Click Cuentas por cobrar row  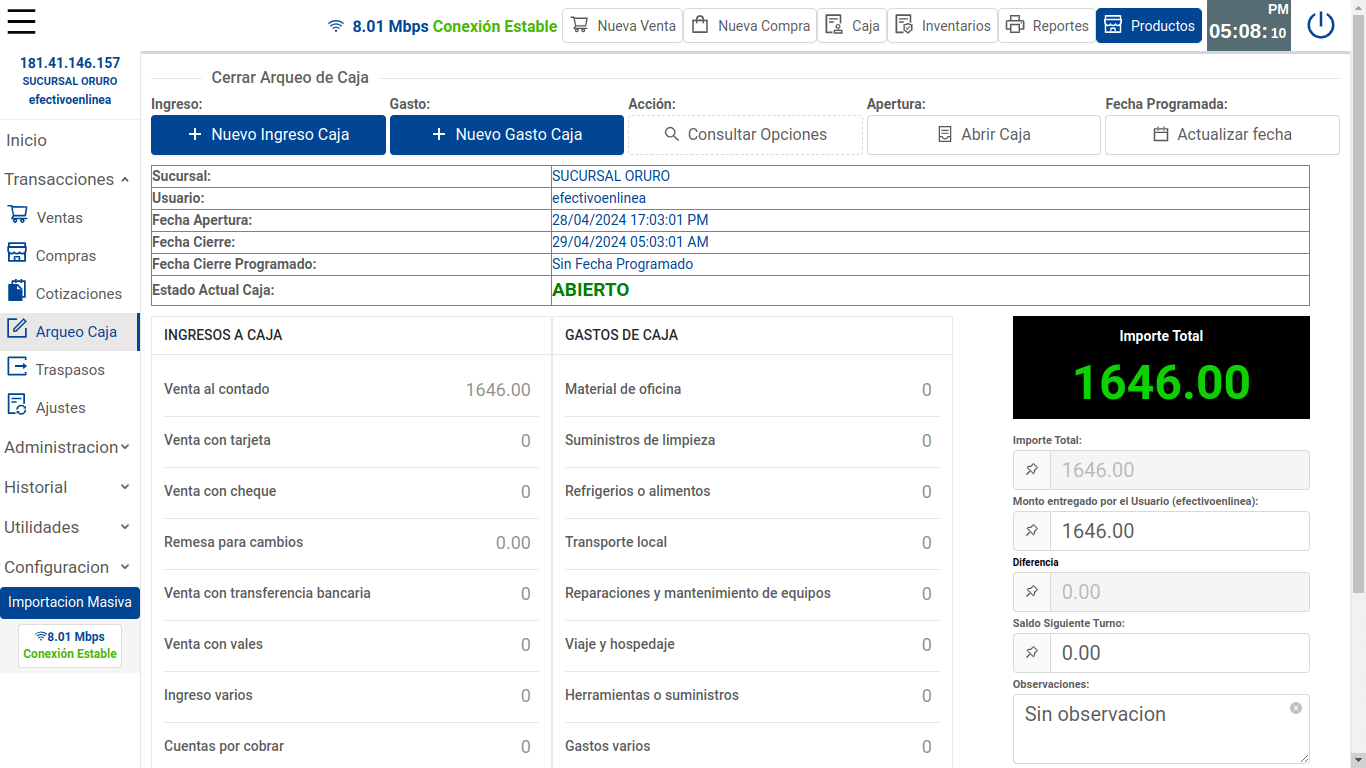[x=351, y=746]
